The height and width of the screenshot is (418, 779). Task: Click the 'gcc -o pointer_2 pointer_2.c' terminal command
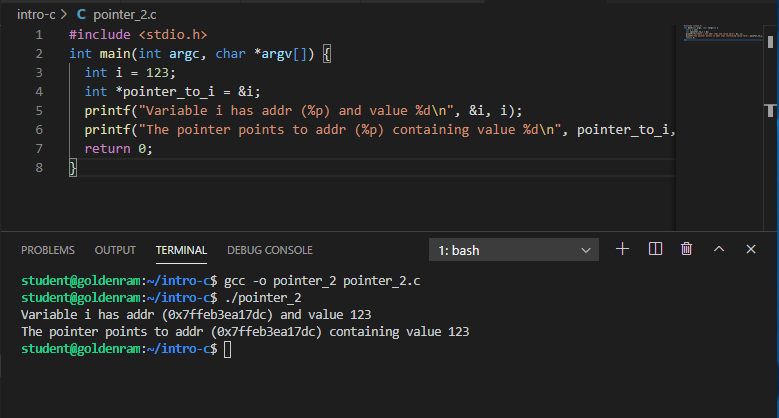coord(322,281)
